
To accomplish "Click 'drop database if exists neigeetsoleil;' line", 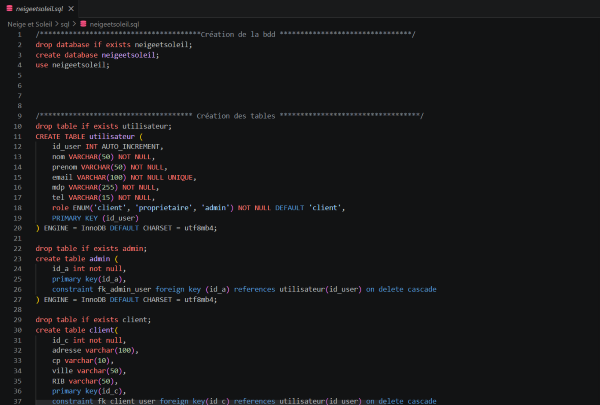I will (114, 45).
